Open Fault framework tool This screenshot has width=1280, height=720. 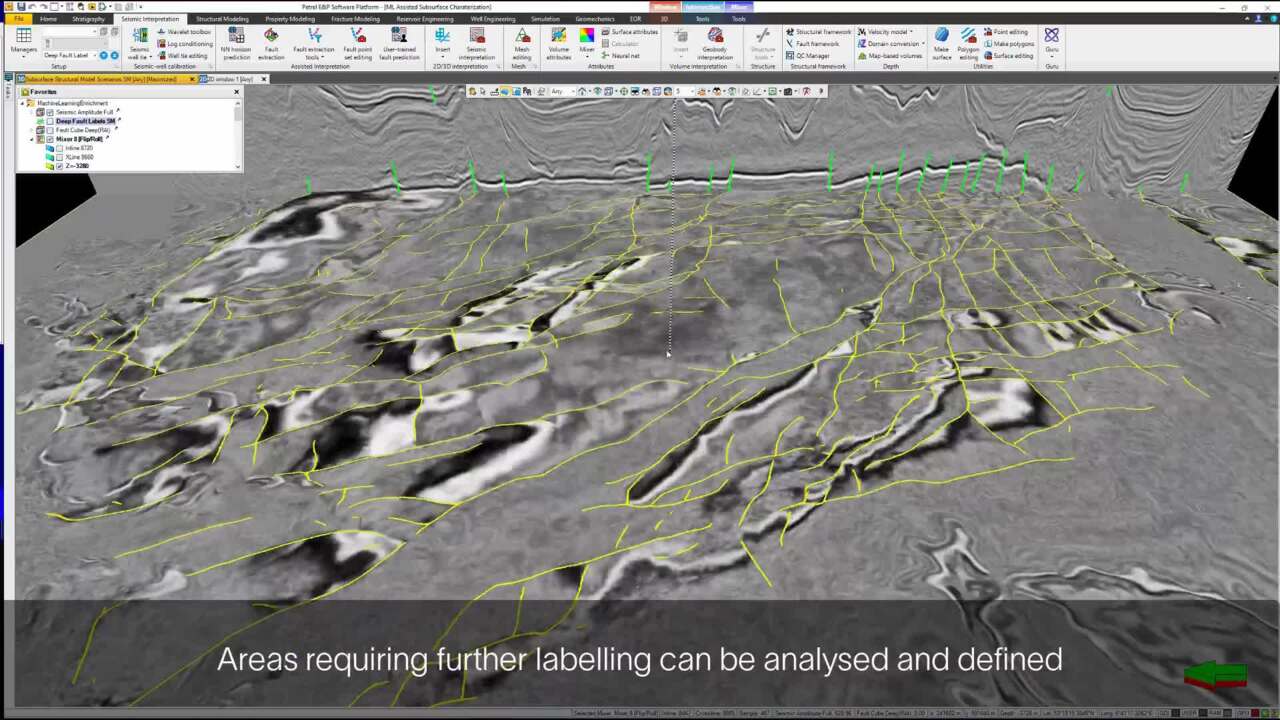(x=812, y=44)
